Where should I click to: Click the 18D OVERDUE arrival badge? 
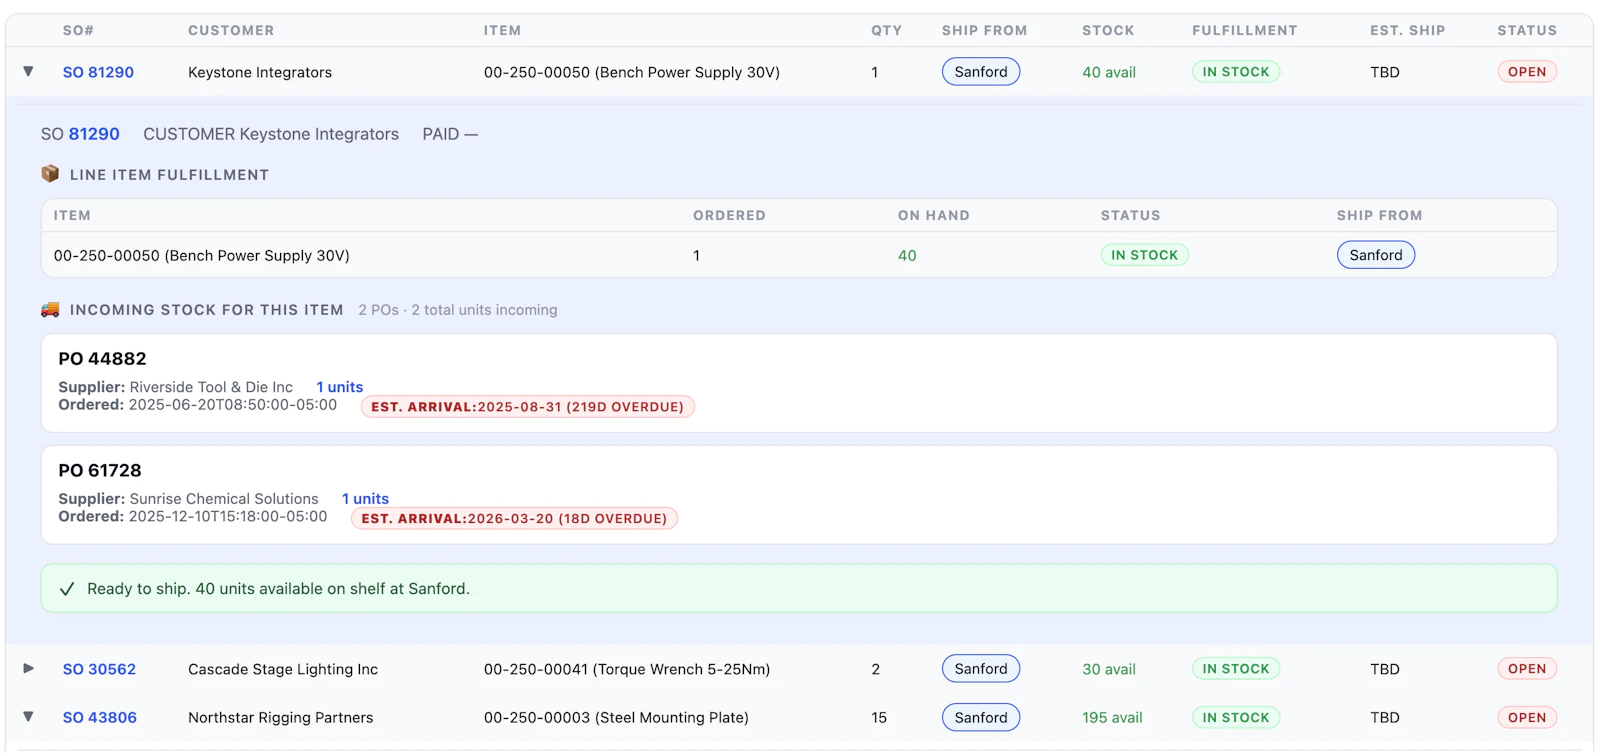click(514, 519)
